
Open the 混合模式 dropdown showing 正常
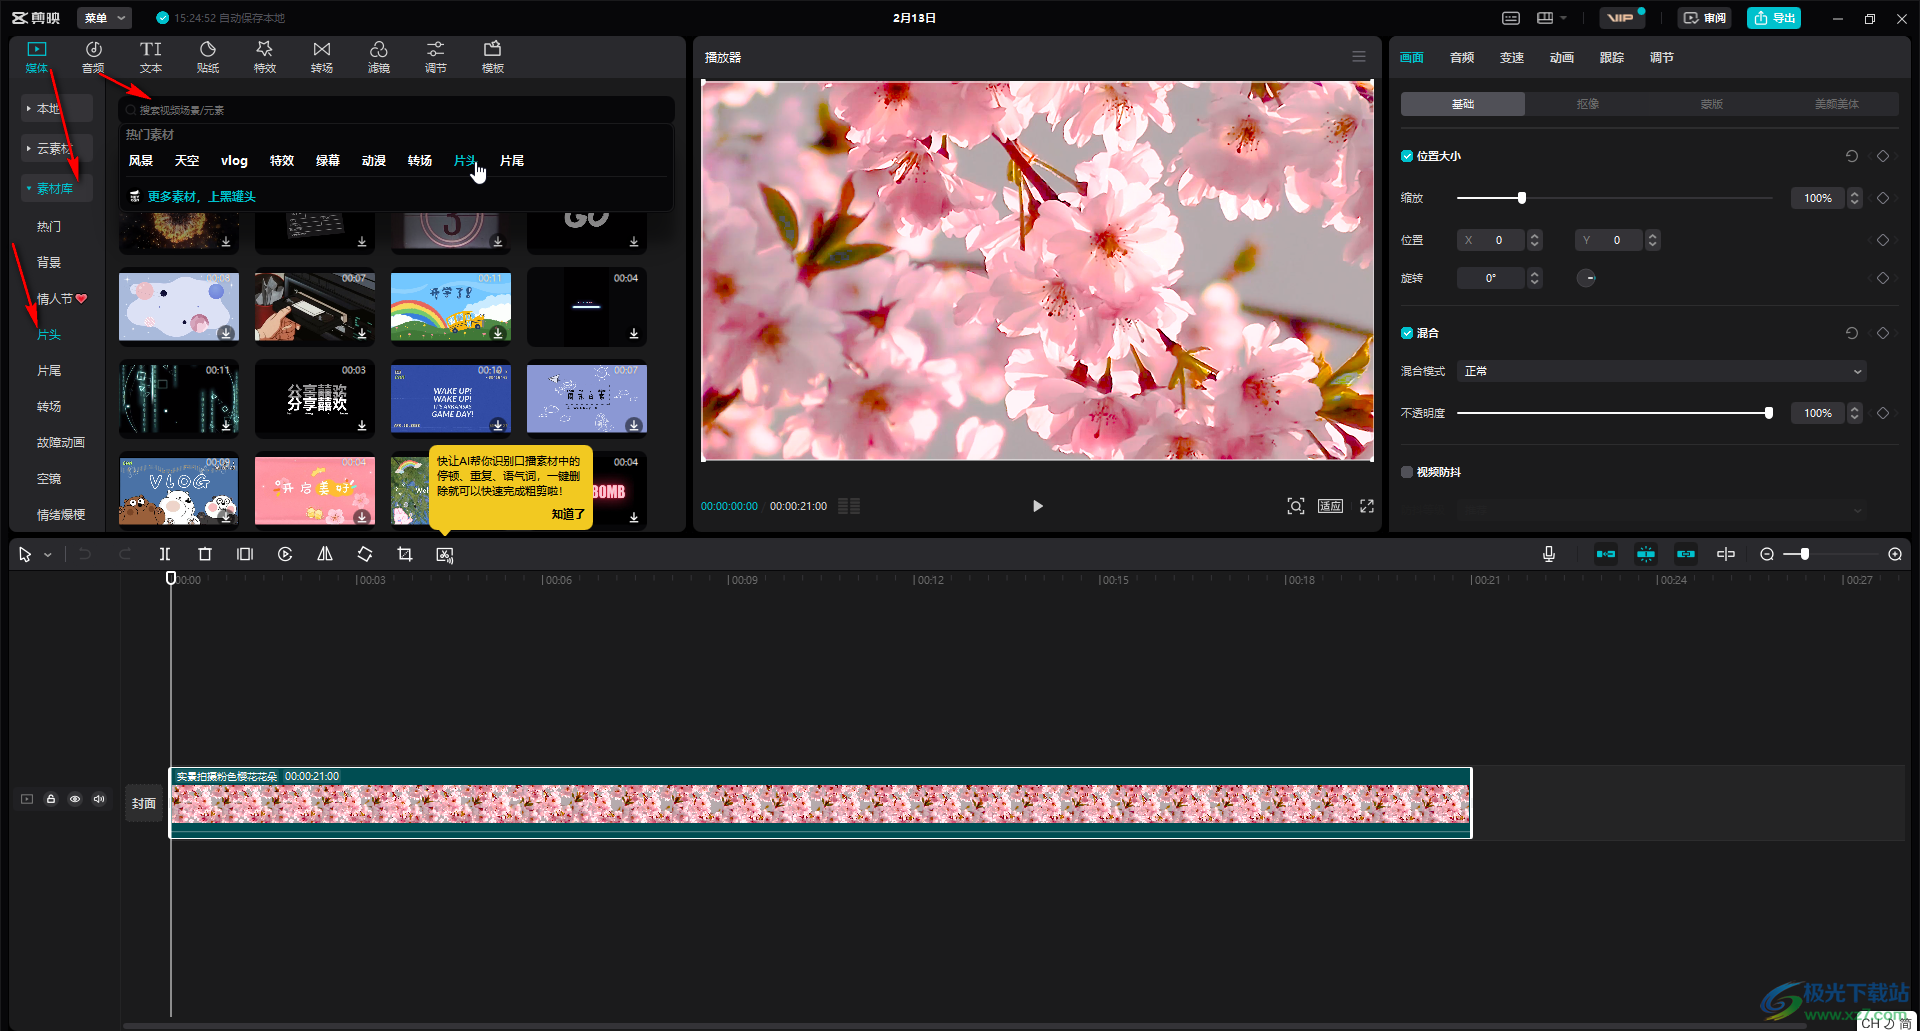tap(1662, 371)
